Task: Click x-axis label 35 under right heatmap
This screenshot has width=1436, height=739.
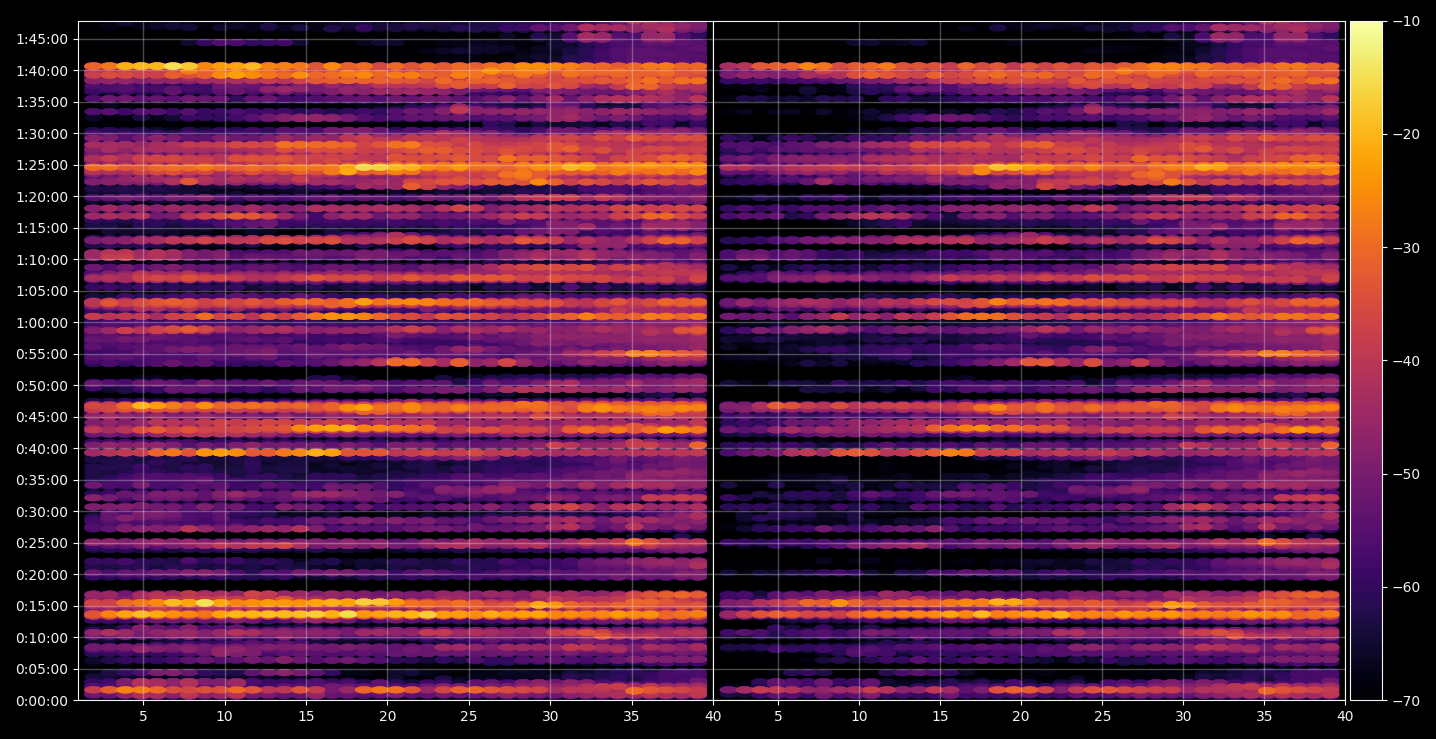Action: 1264,717
